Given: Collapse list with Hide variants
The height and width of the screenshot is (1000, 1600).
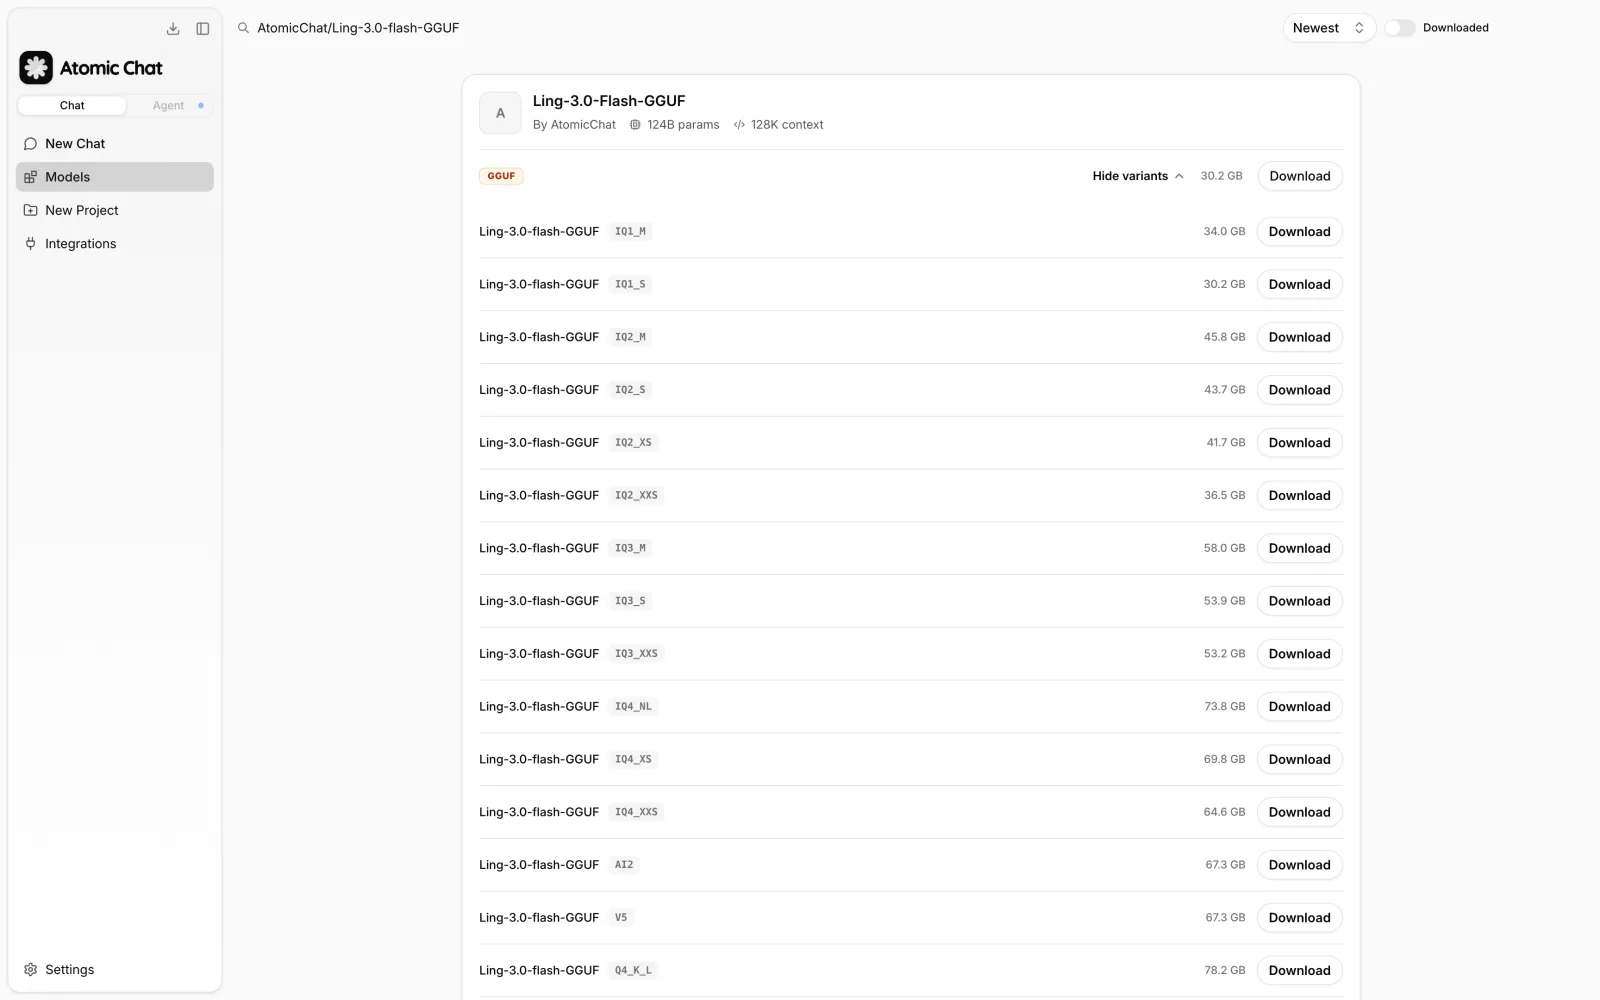Looking at the screenshot, I should pyautogui.click(x=1138, y=176).
